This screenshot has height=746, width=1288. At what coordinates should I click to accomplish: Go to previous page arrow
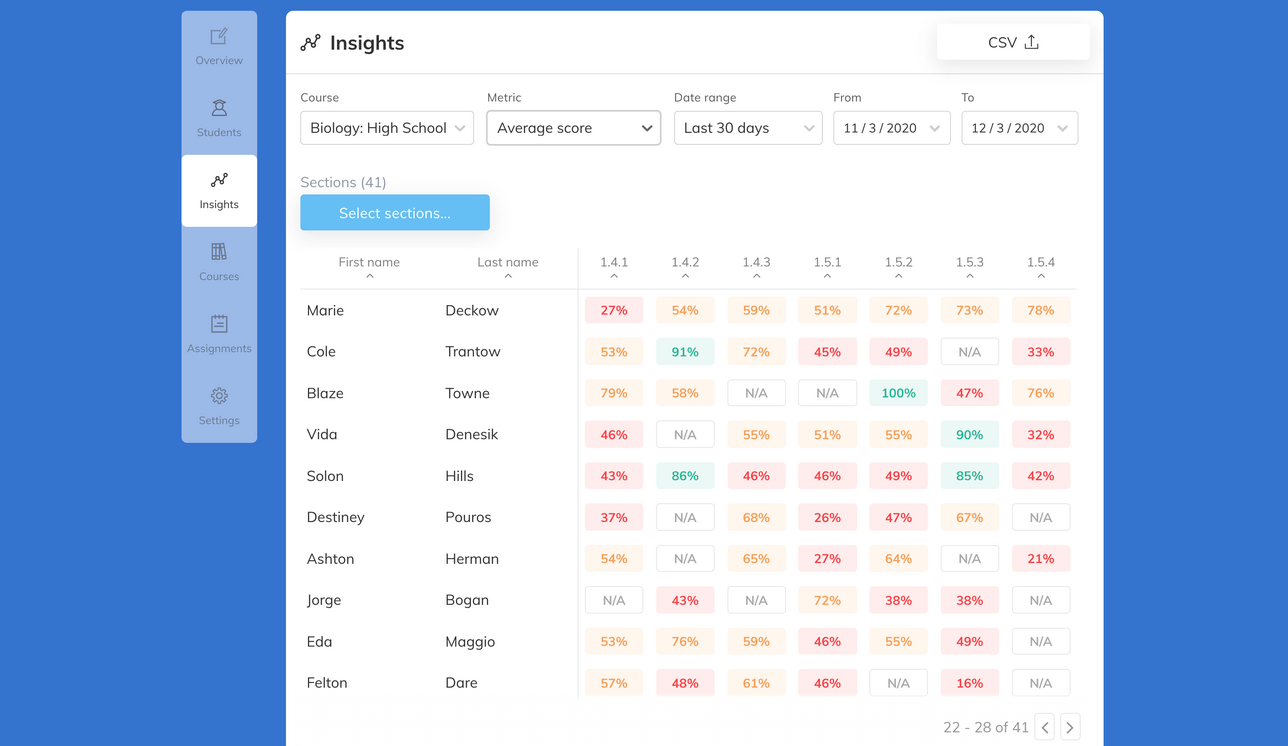coord(1045,727)
